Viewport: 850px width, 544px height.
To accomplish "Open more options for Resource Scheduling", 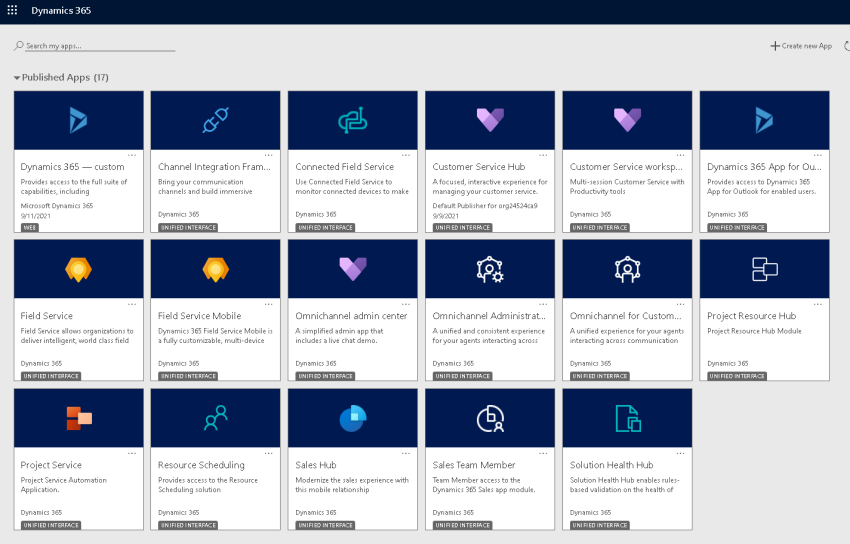I will pos(268,454).
